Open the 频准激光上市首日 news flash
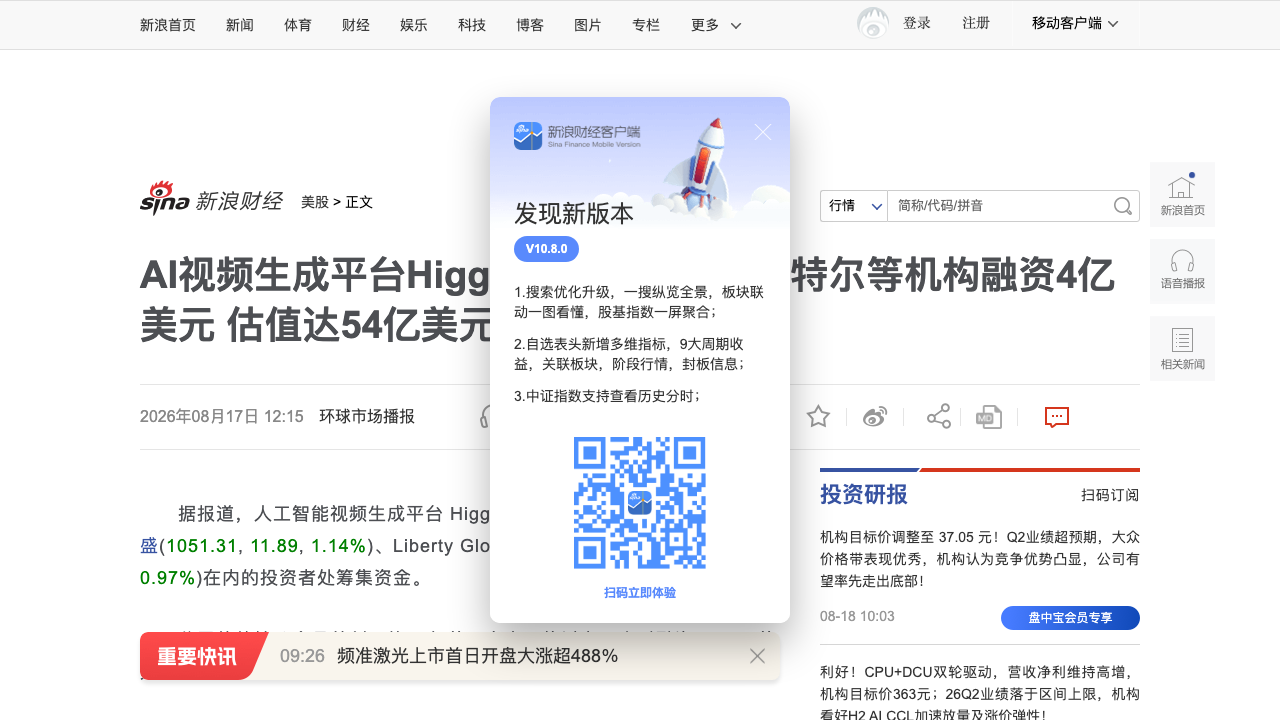 (x=478, y=656)
